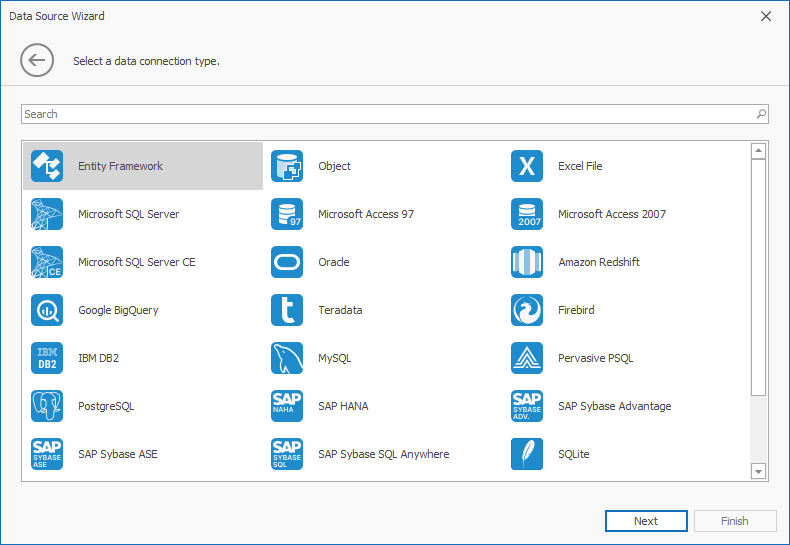
Task: Select the Firebird icon
Action: tap(527, 310)
